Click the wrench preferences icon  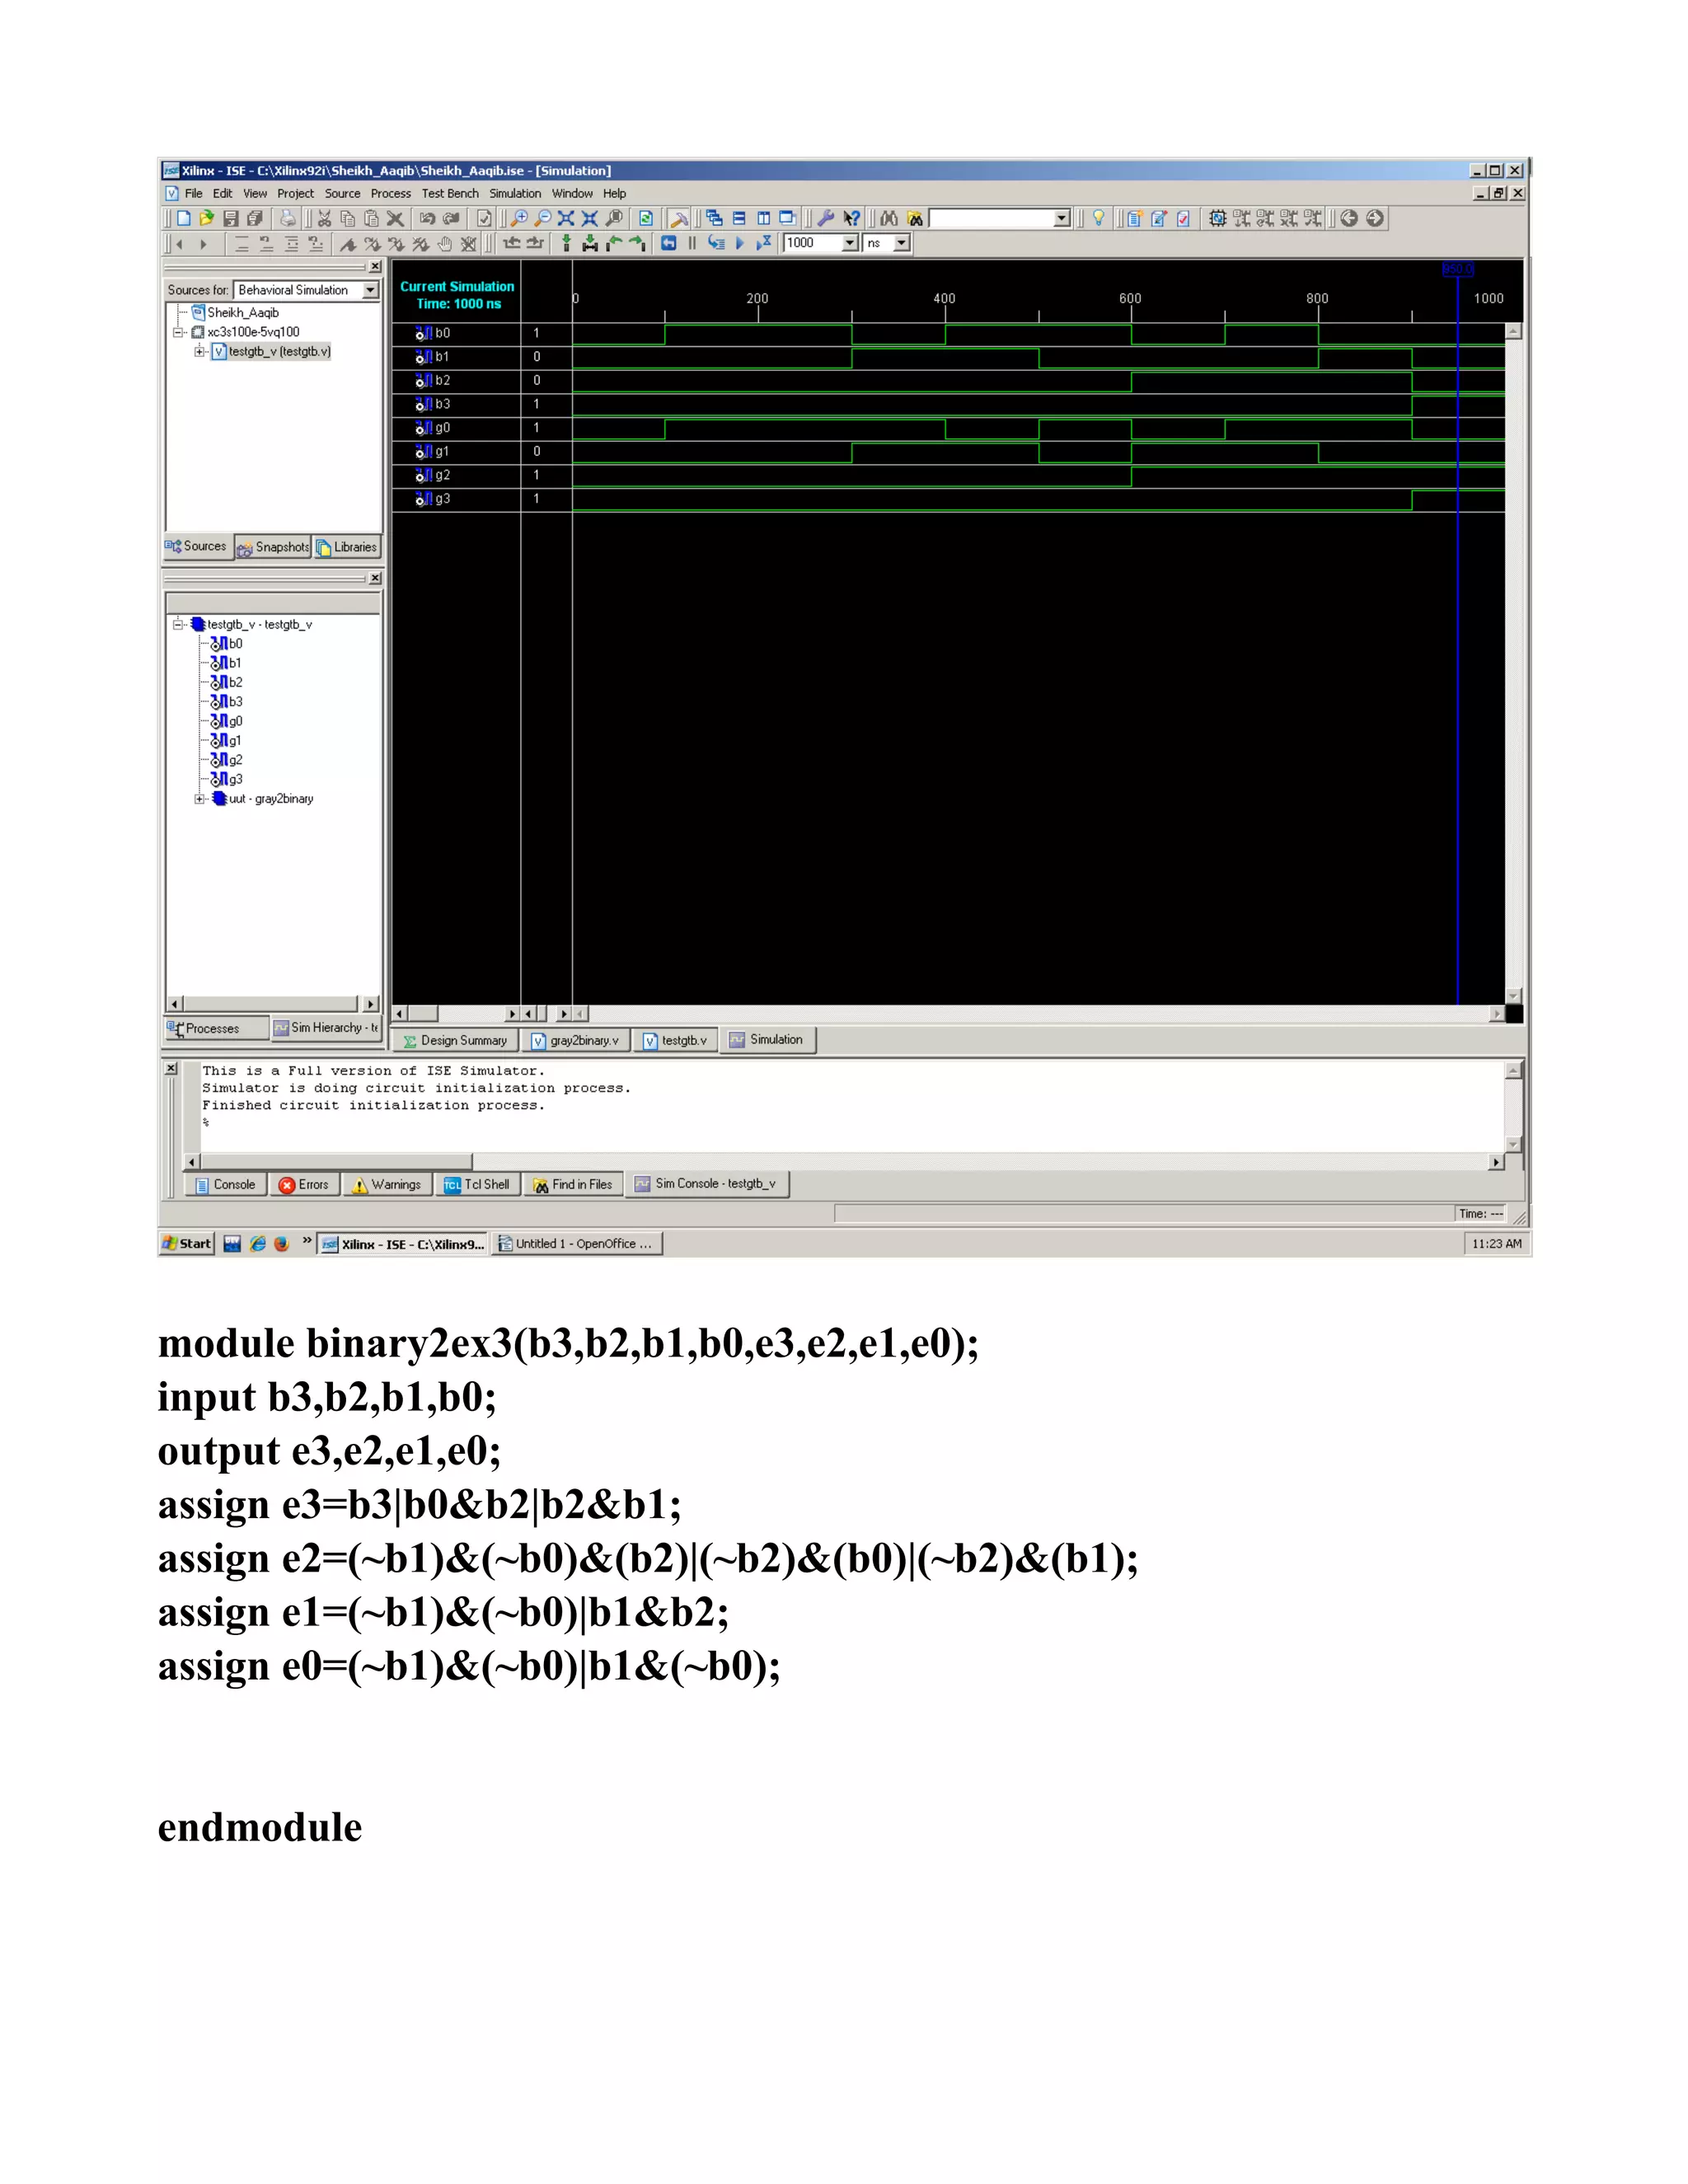[826, 218]
